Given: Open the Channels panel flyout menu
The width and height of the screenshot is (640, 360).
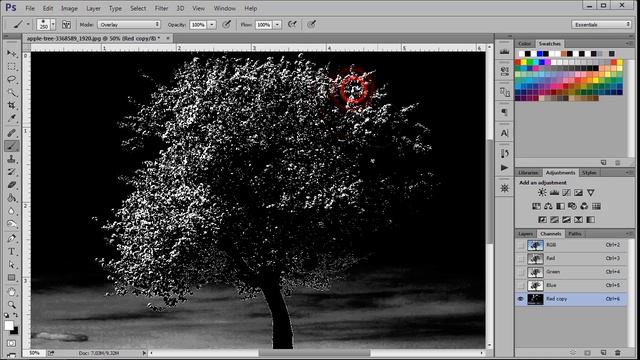Looking at the screenshot, I should point(629,233).
